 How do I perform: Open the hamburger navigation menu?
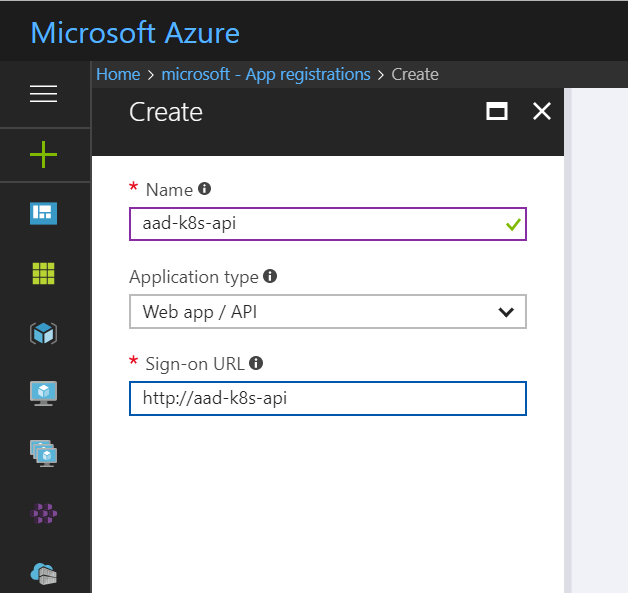coord(44,94)
